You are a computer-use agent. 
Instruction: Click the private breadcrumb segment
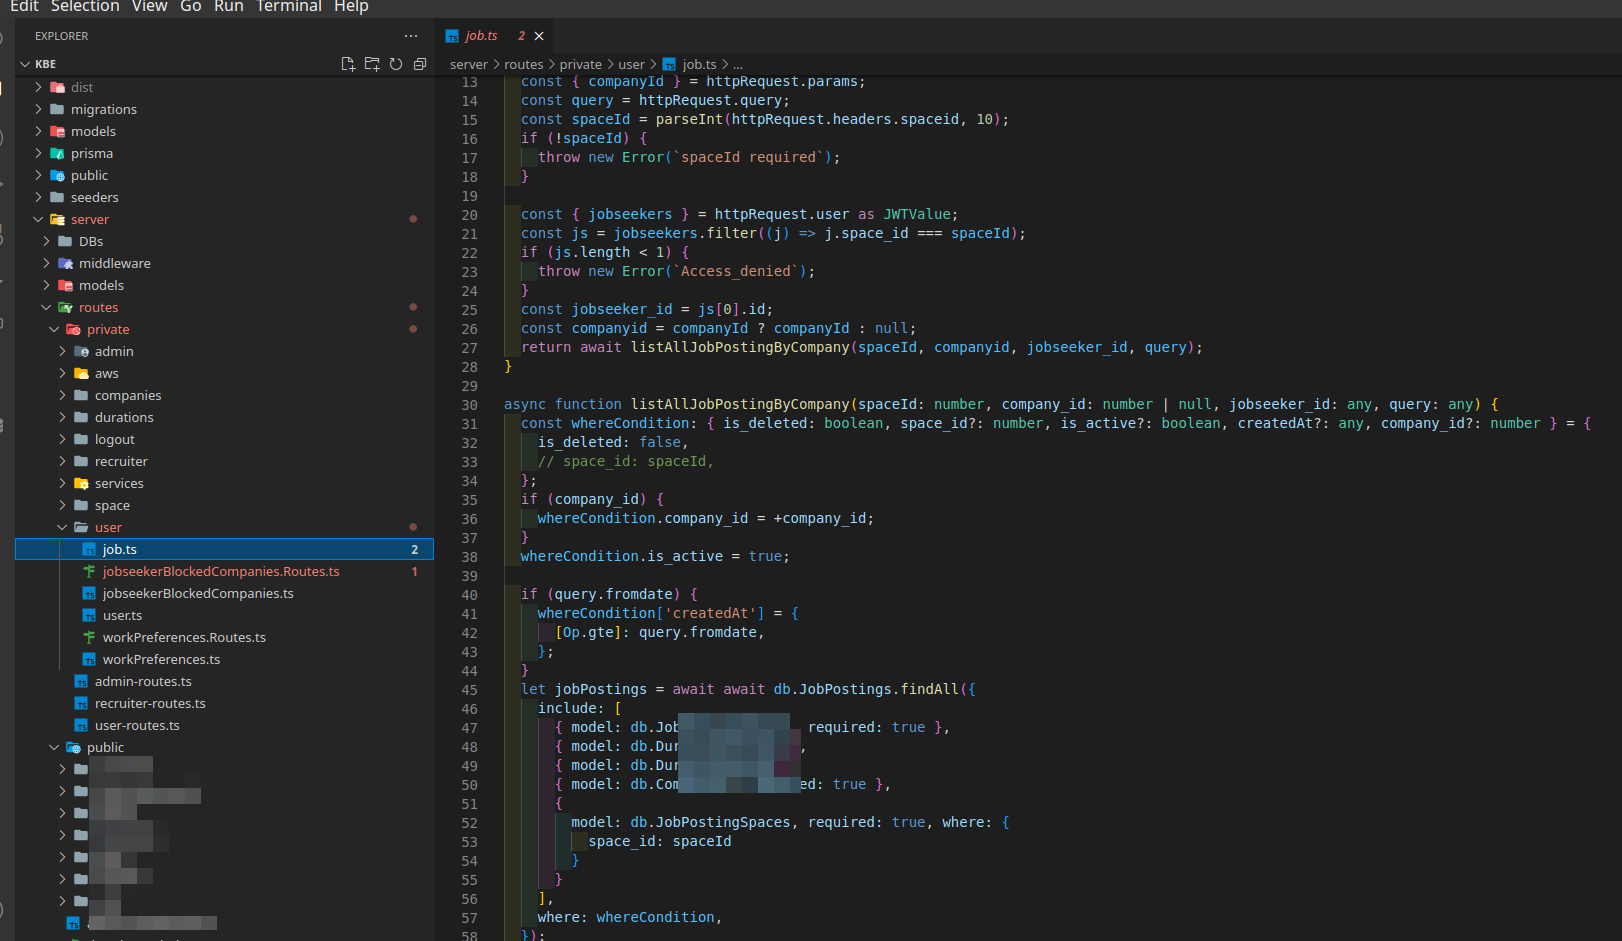pyautogui.click(x=580, y=65)
